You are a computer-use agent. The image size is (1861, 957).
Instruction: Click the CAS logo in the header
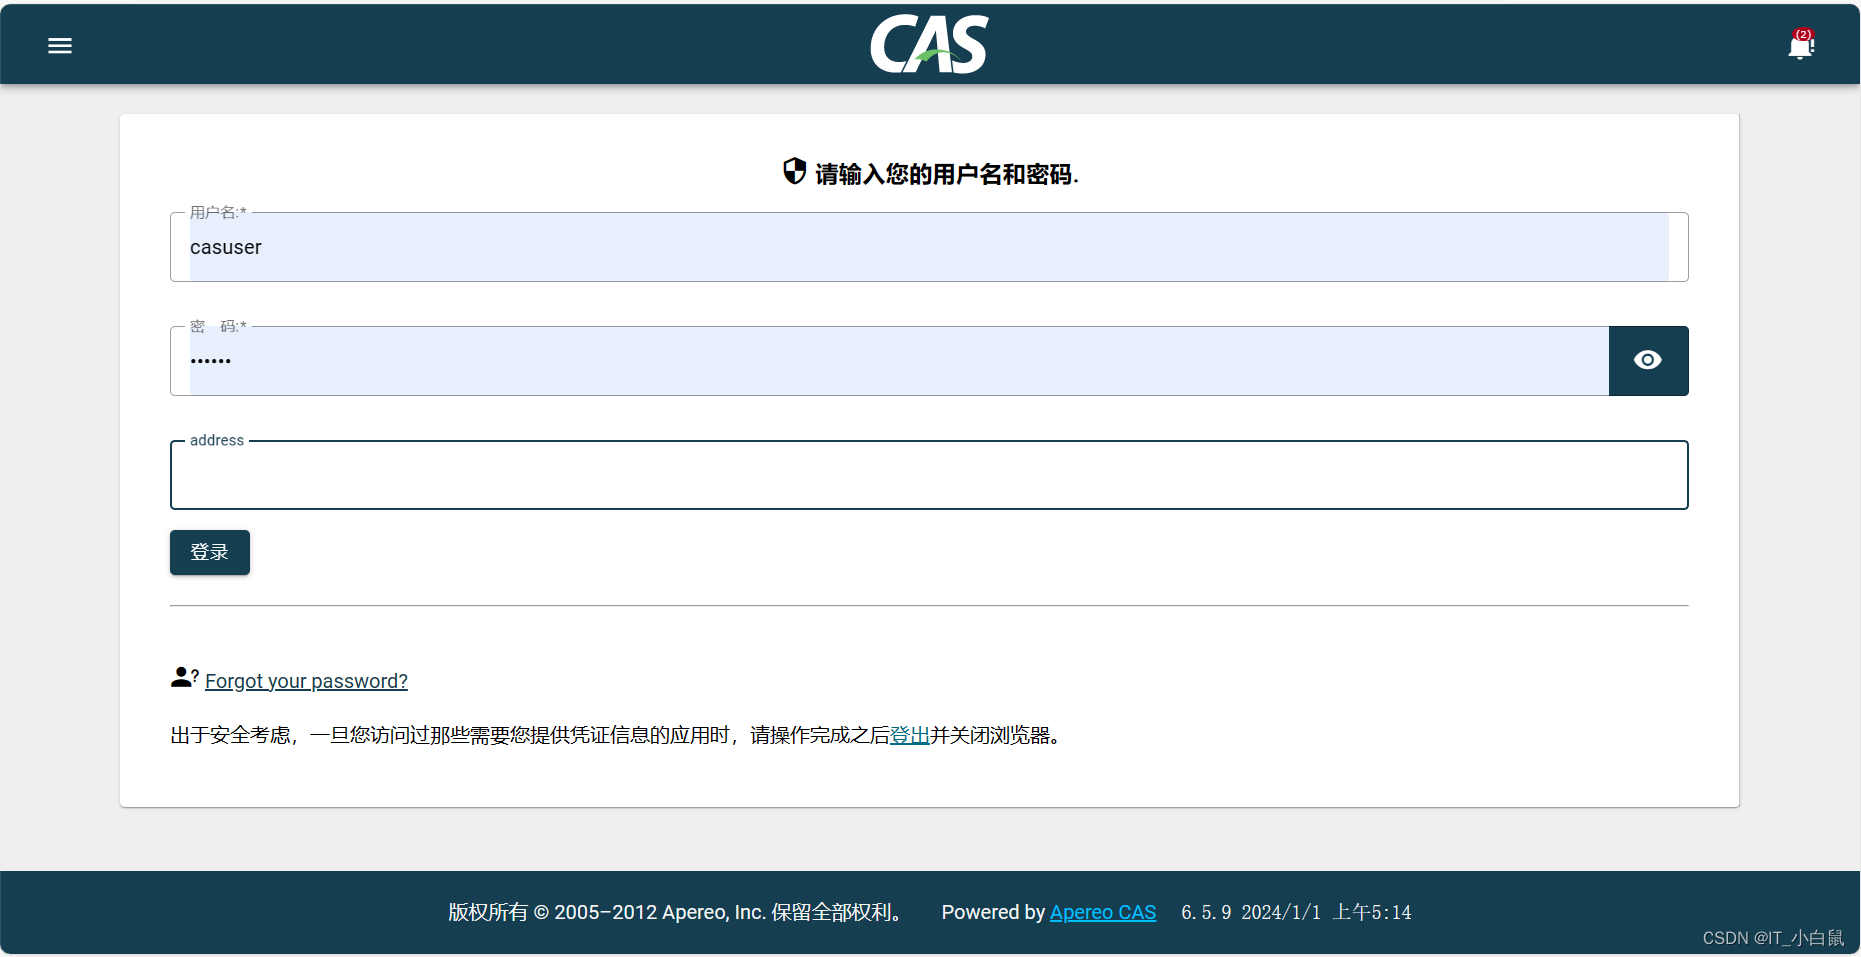point(929,44)
